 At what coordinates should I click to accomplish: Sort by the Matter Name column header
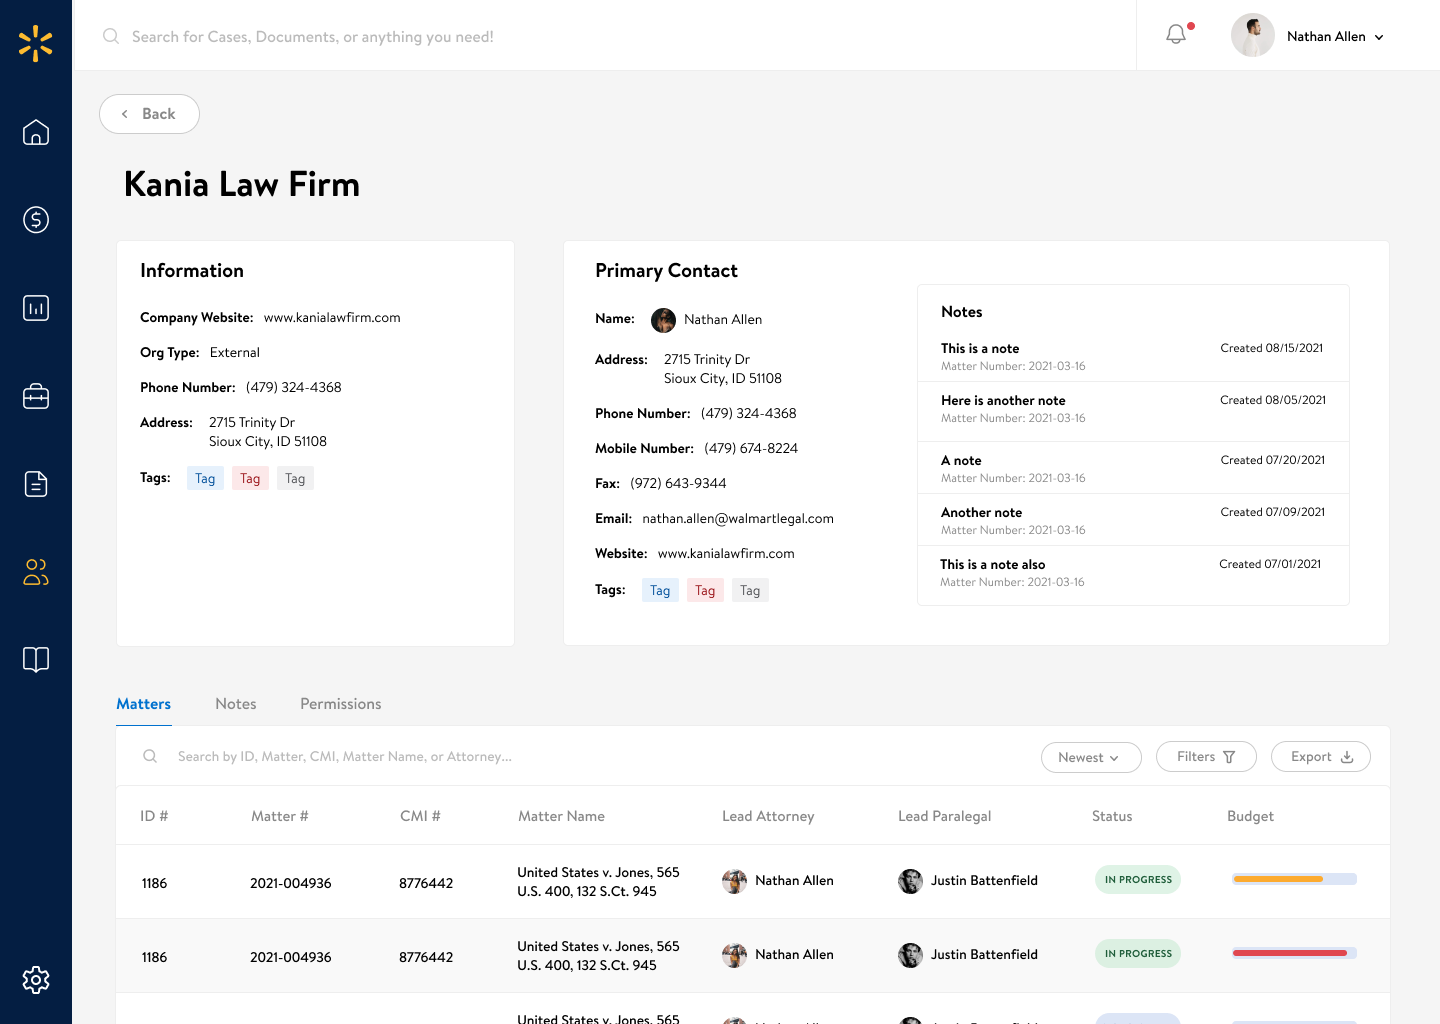pos(561,816)
